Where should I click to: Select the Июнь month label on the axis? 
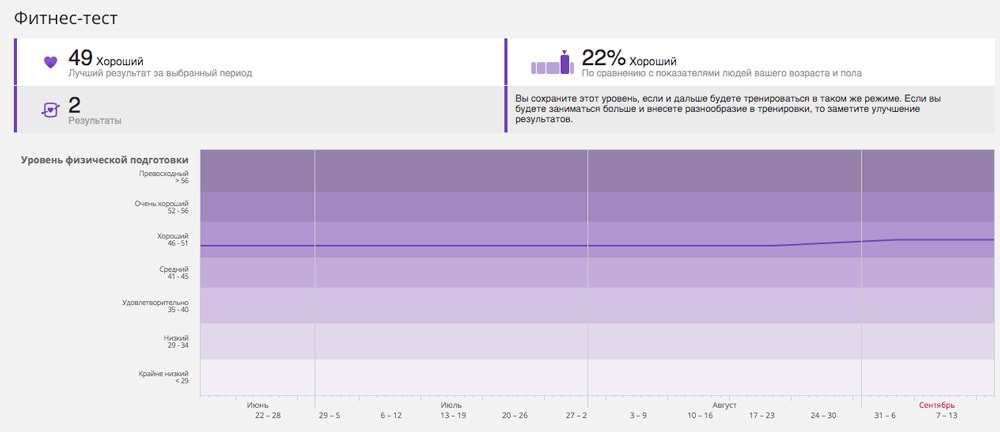point(258,405)
